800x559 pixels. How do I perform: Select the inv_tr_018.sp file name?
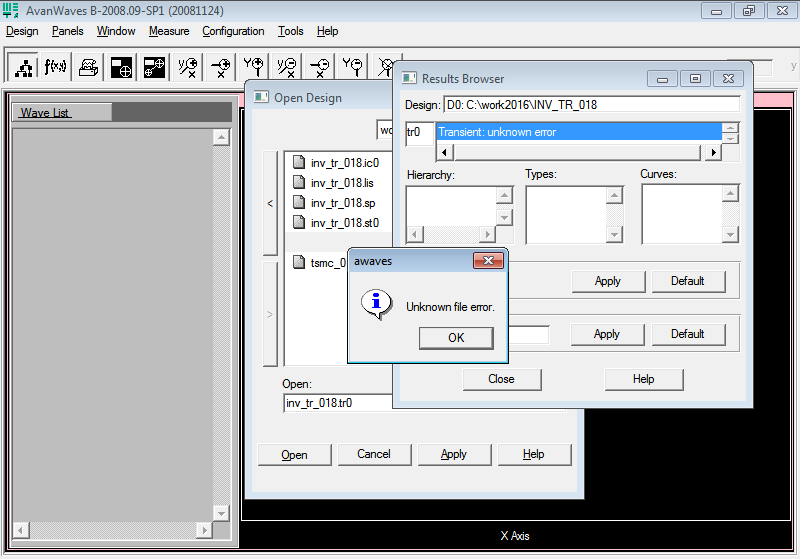(343, 203)
